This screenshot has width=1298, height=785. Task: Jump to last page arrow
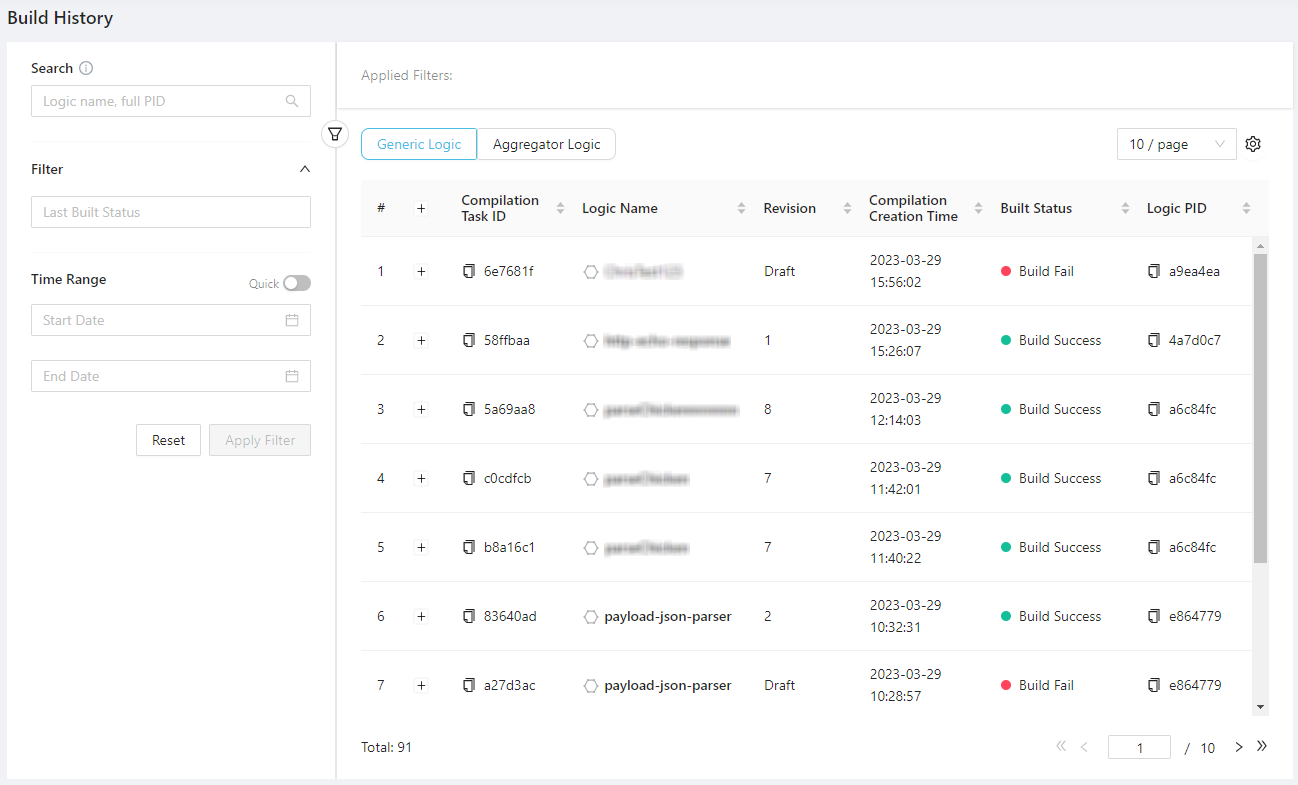click(1262, 746)
